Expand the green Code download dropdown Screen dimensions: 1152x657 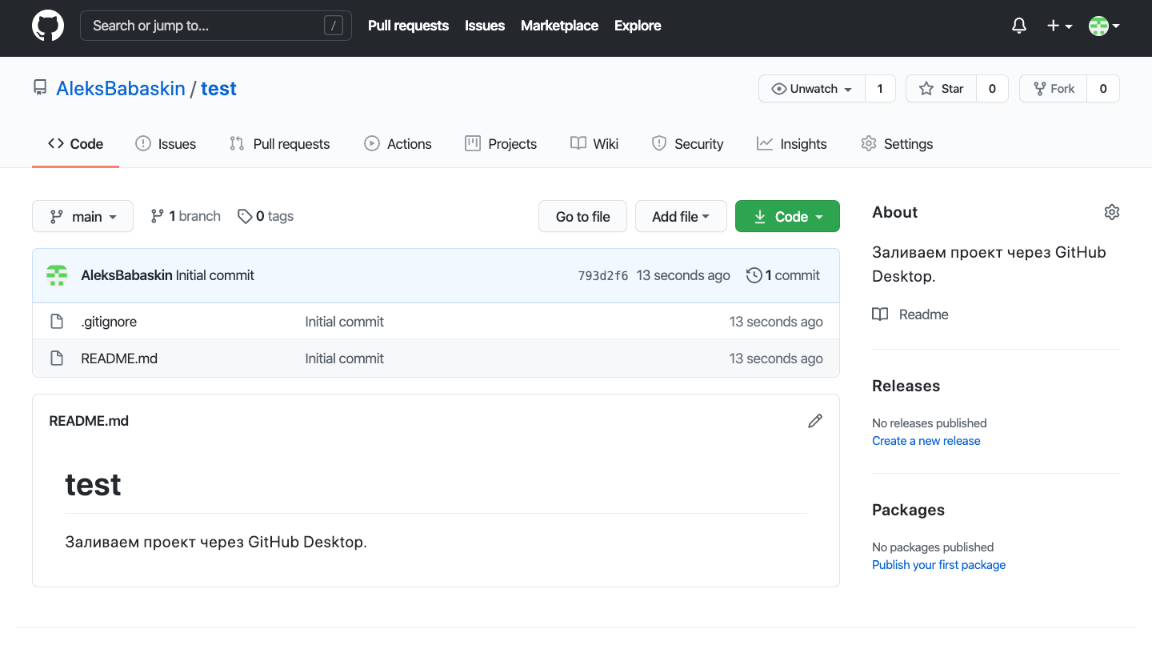(x=787, y=216)
